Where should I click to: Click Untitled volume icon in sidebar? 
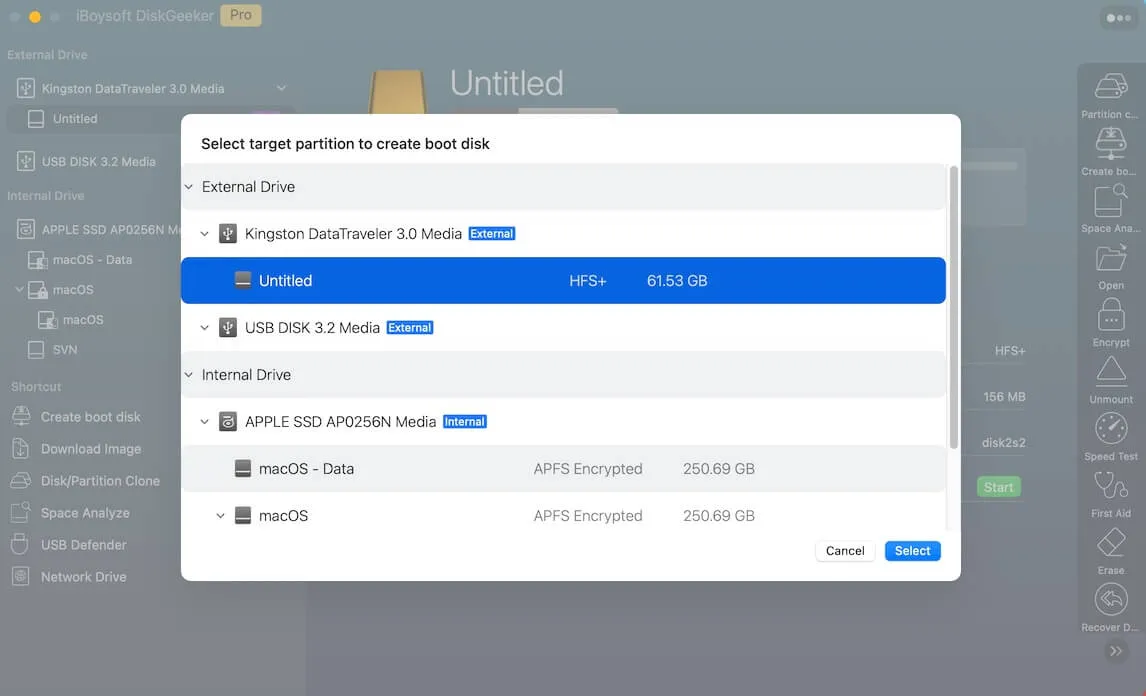click(36, 118)
